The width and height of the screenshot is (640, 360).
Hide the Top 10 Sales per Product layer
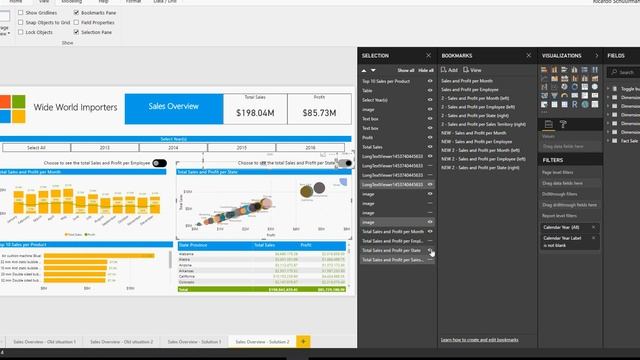[x=430, y=81]
